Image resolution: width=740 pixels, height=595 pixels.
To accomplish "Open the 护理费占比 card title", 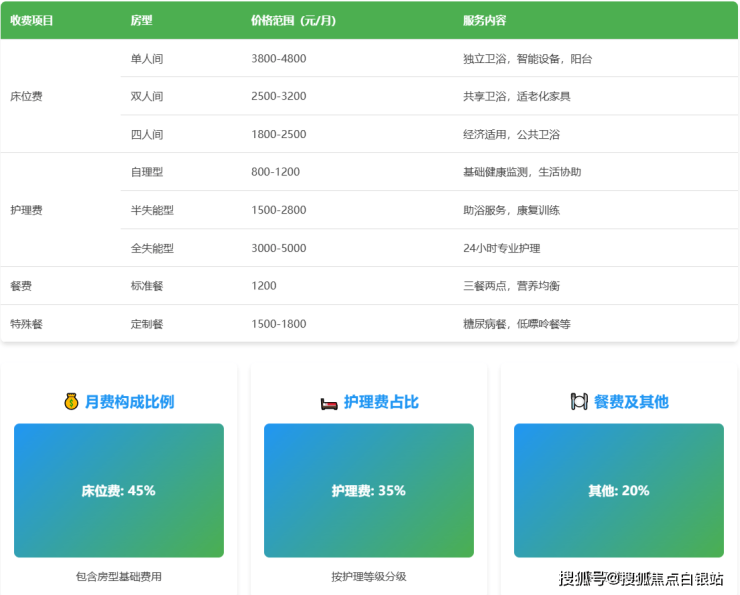I will [x=381, y=402].
